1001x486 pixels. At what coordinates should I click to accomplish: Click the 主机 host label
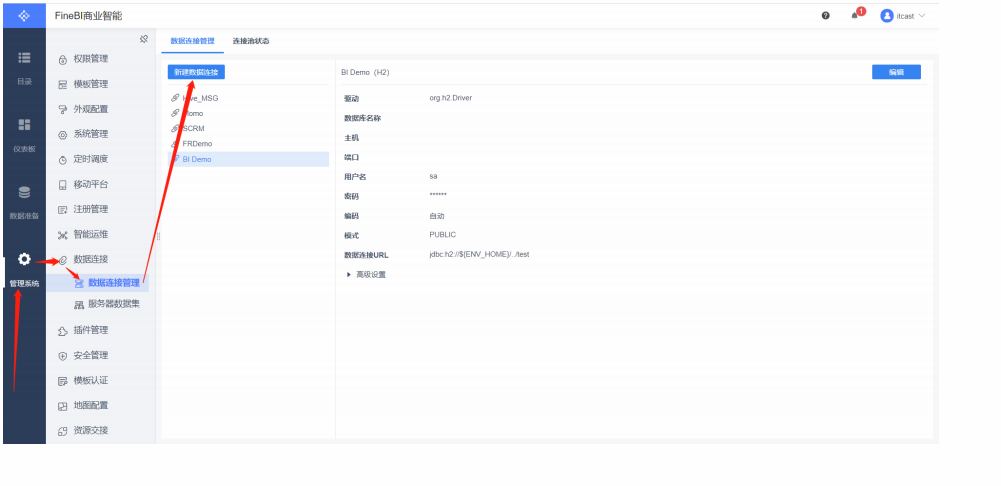[x=352, y=137]
